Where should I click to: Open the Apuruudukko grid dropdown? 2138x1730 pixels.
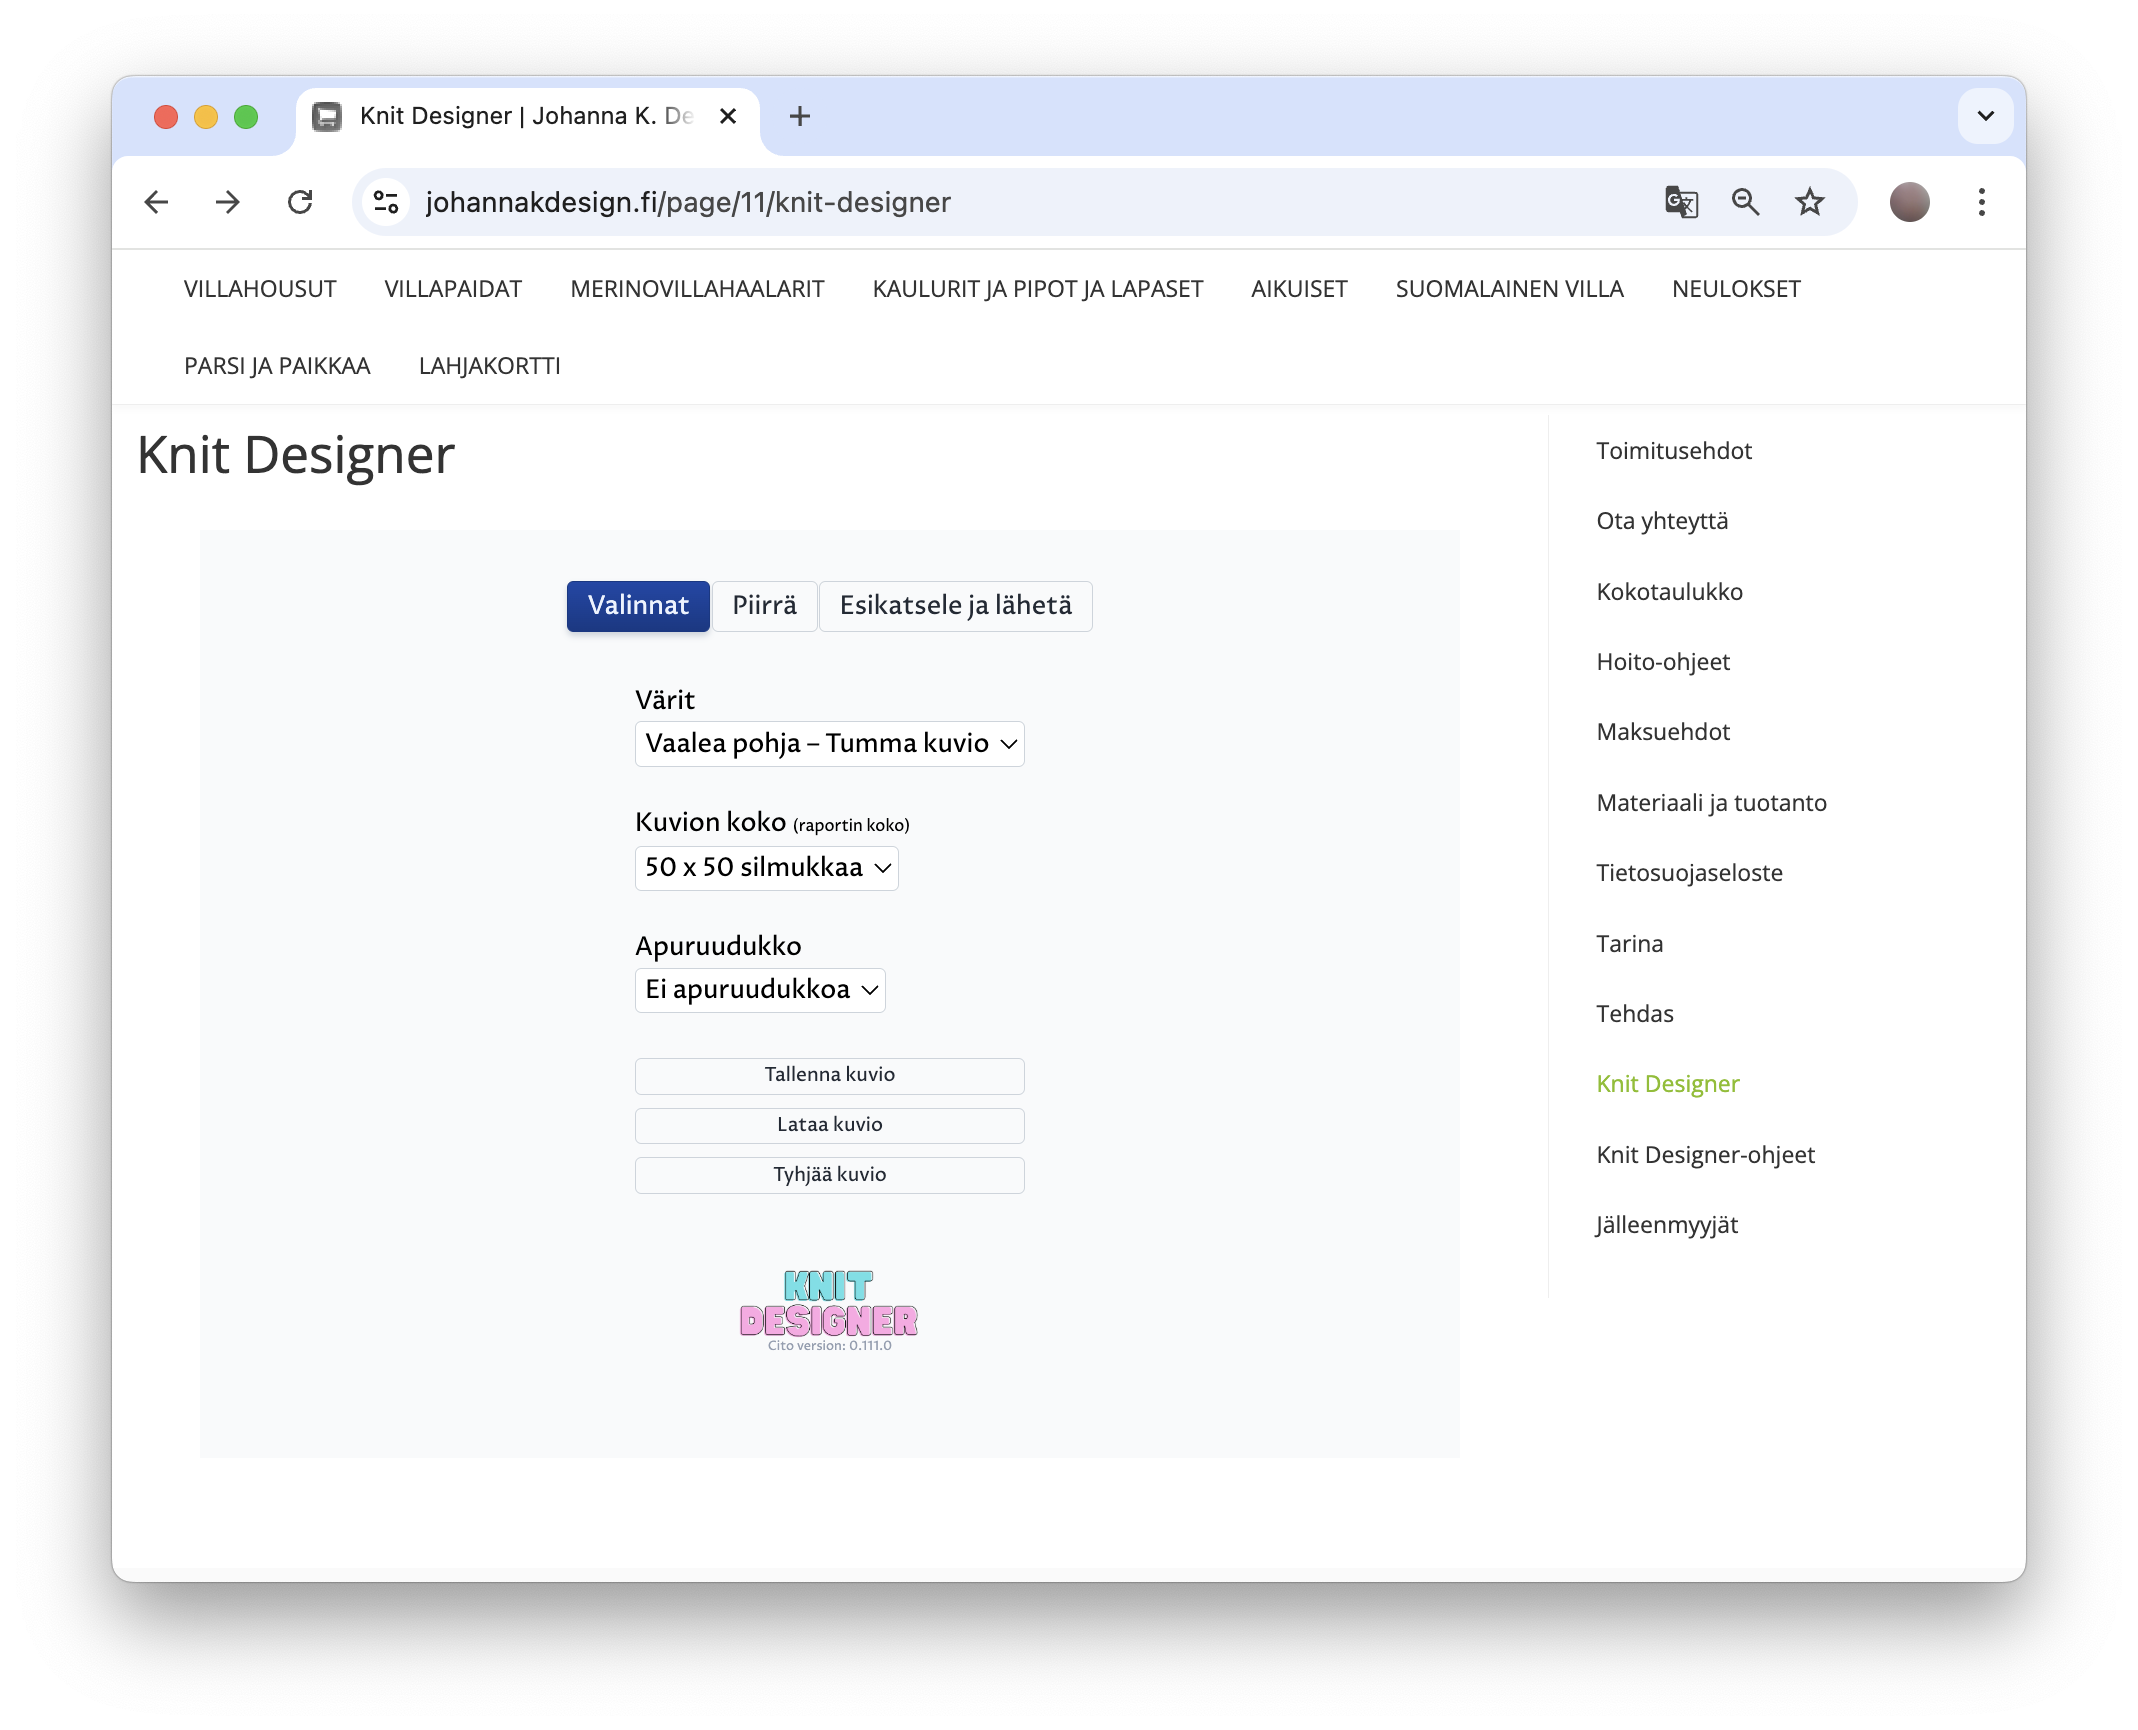760,990
